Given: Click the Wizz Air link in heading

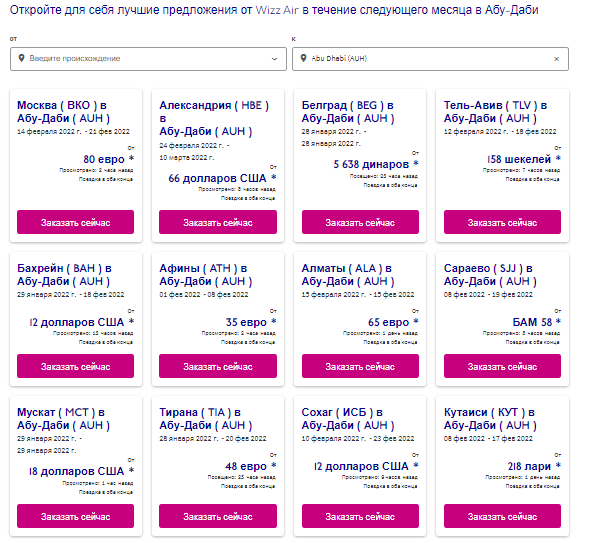Looking at the screenshot, I should pyautogui.click(x=277, y=10).
